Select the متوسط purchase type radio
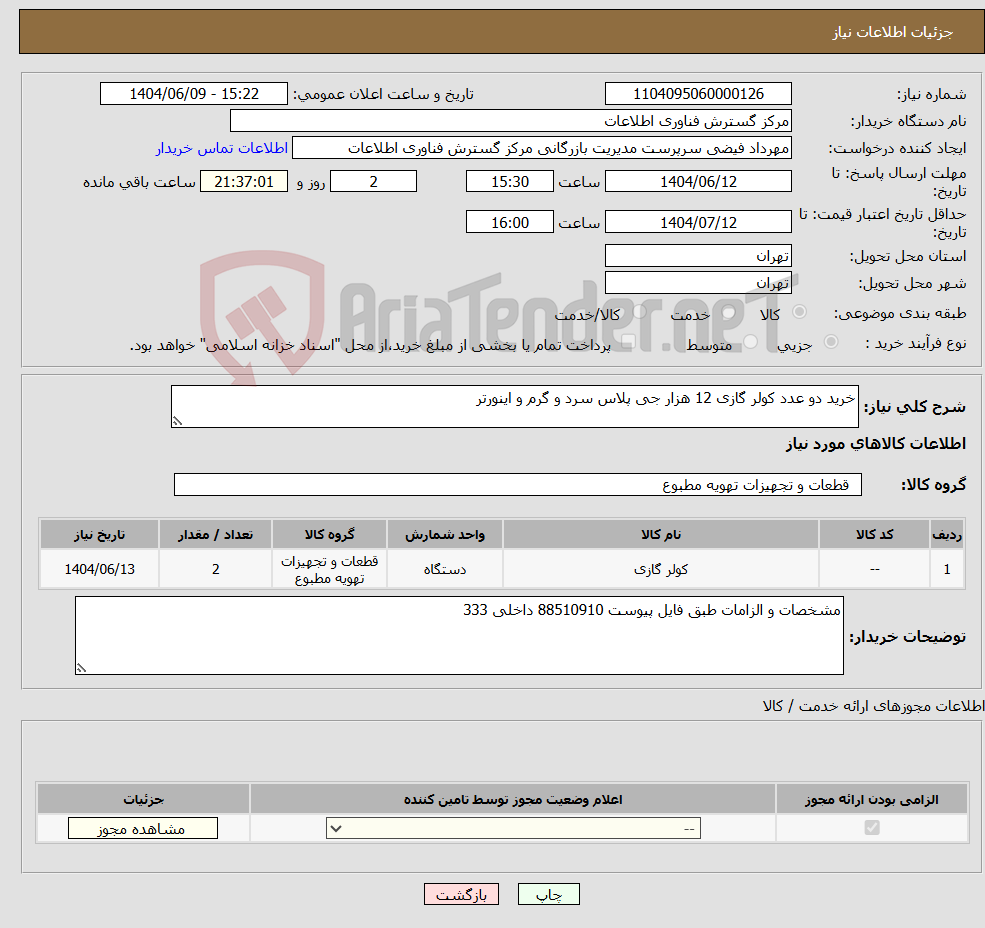985x928 pixels. tap(750, 342)
